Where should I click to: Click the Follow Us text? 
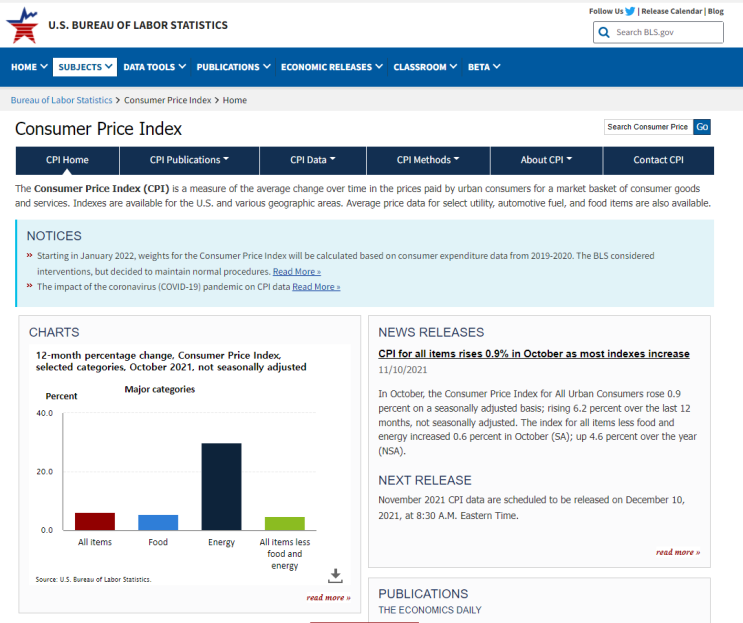pos(606,11)
